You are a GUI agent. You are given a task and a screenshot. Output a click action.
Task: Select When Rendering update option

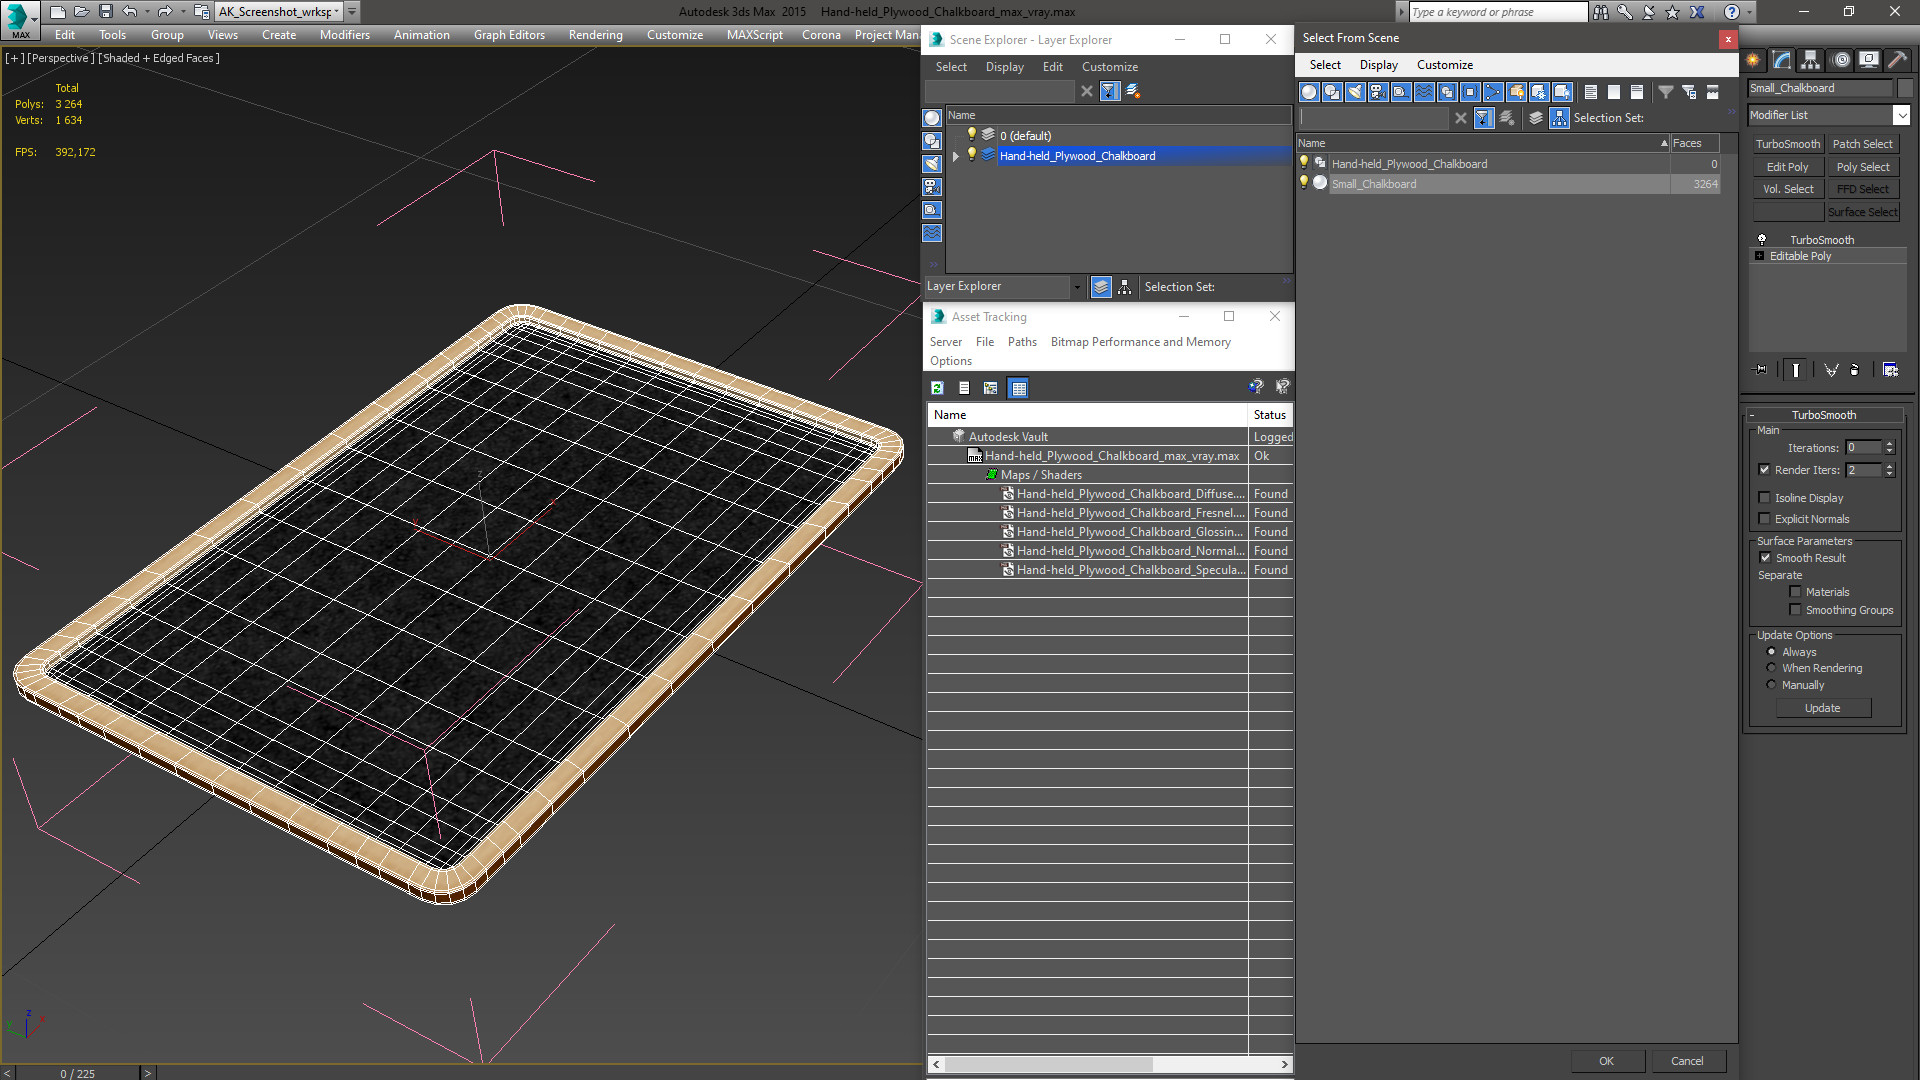pos(1771,668)
